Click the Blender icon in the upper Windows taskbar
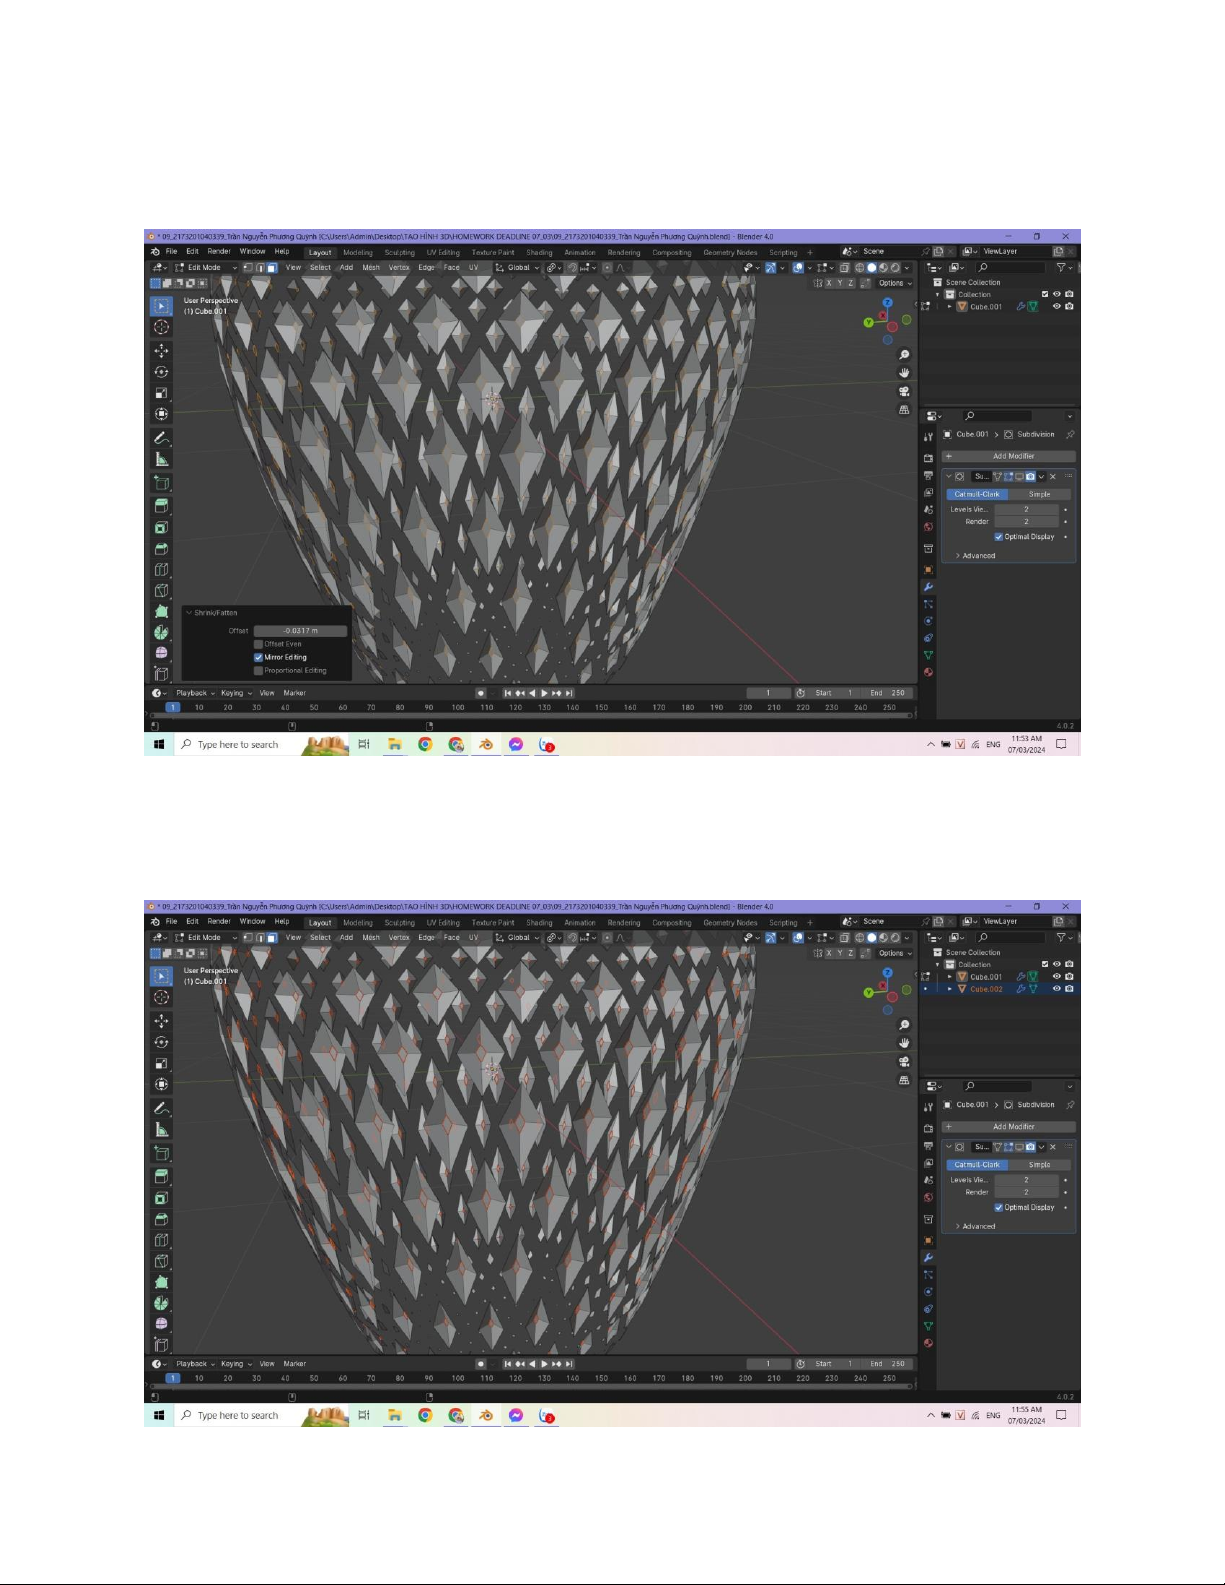 click(x=486, y=745)
